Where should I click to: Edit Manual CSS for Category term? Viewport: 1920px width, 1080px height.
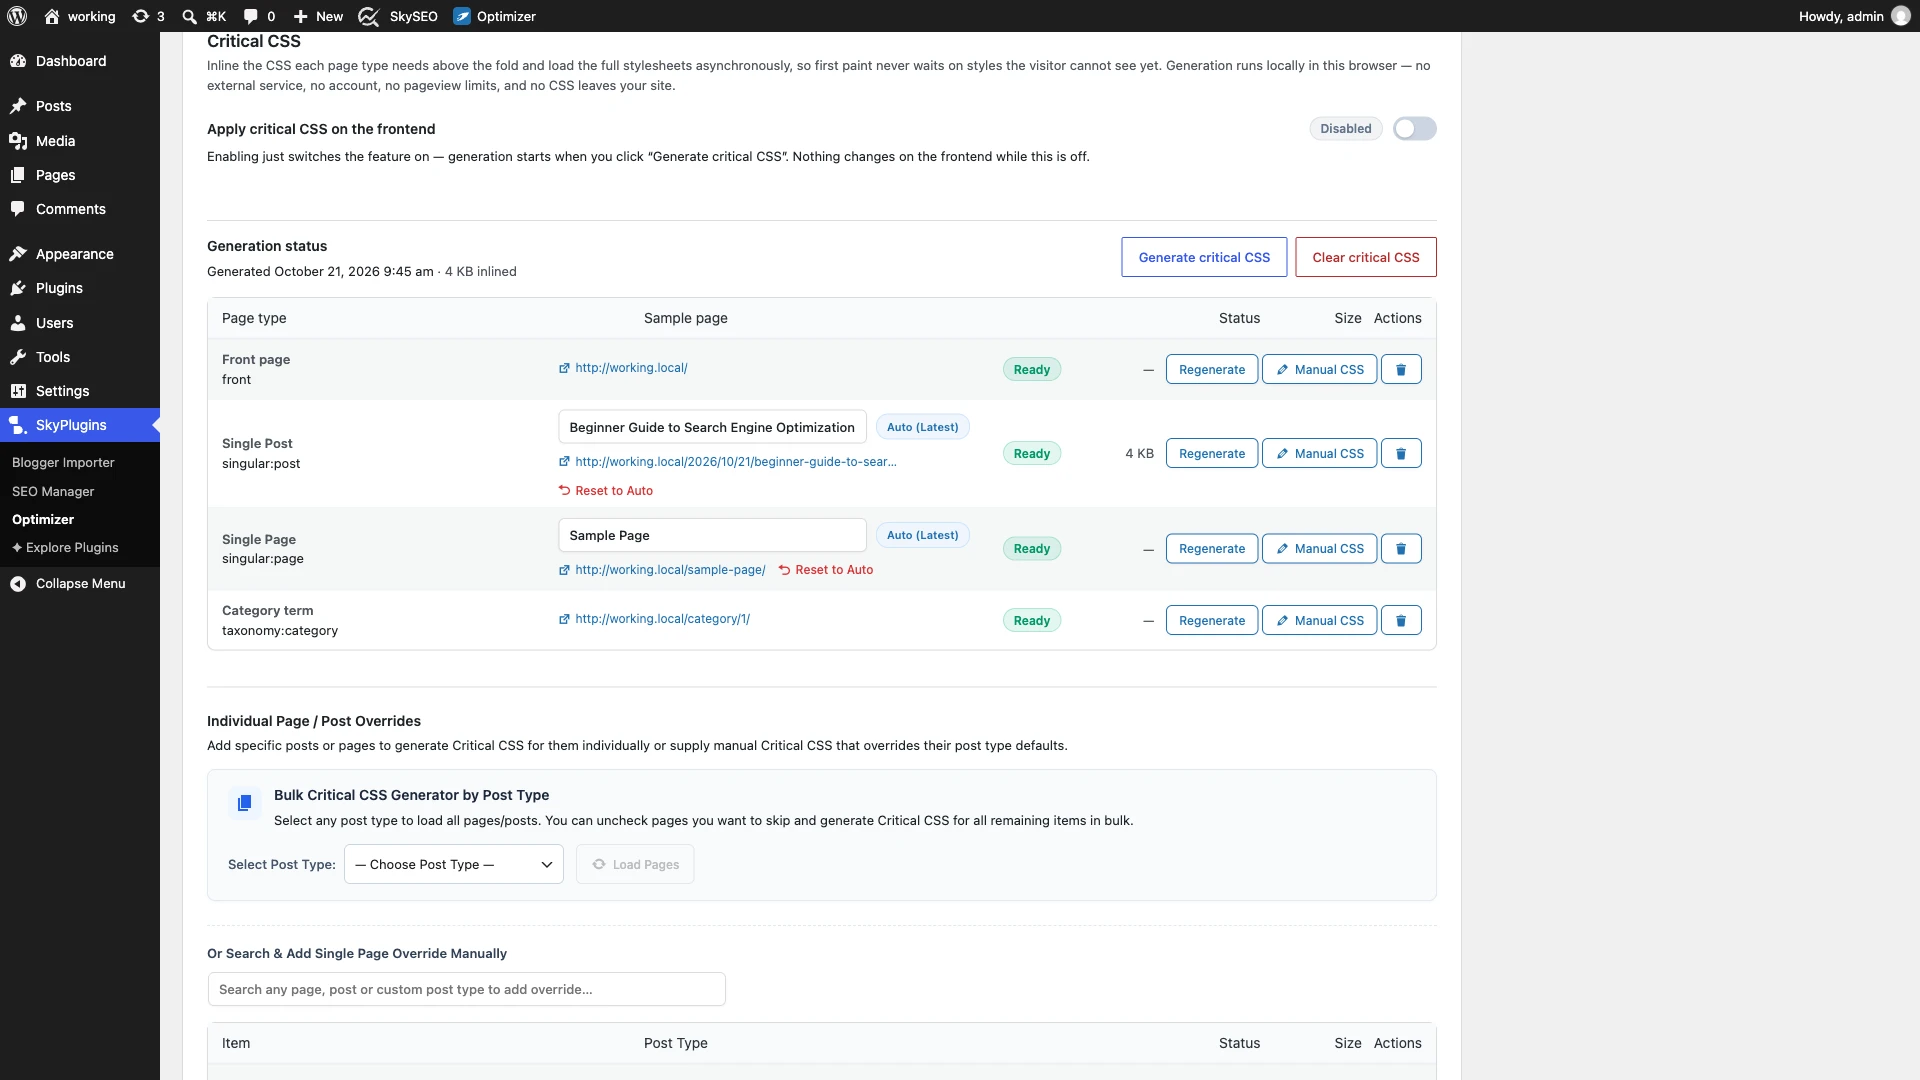point(1320,621)
